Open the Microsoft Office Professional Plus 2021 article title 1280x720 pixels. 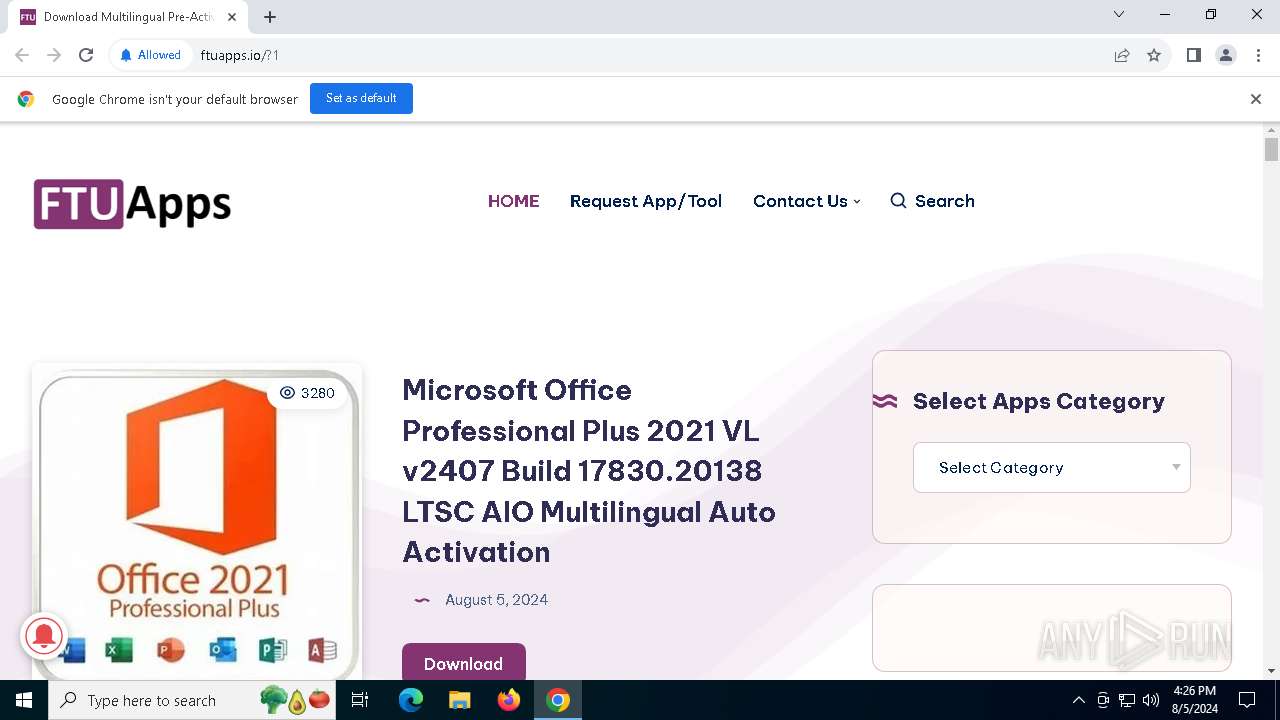click(589, 471)
